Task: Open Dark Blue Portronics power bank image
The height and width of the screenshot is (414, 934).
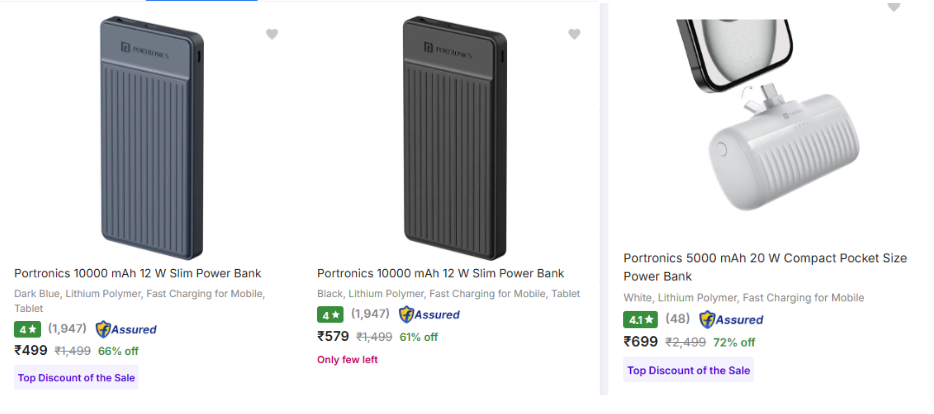Action: [x=153, y=138]
